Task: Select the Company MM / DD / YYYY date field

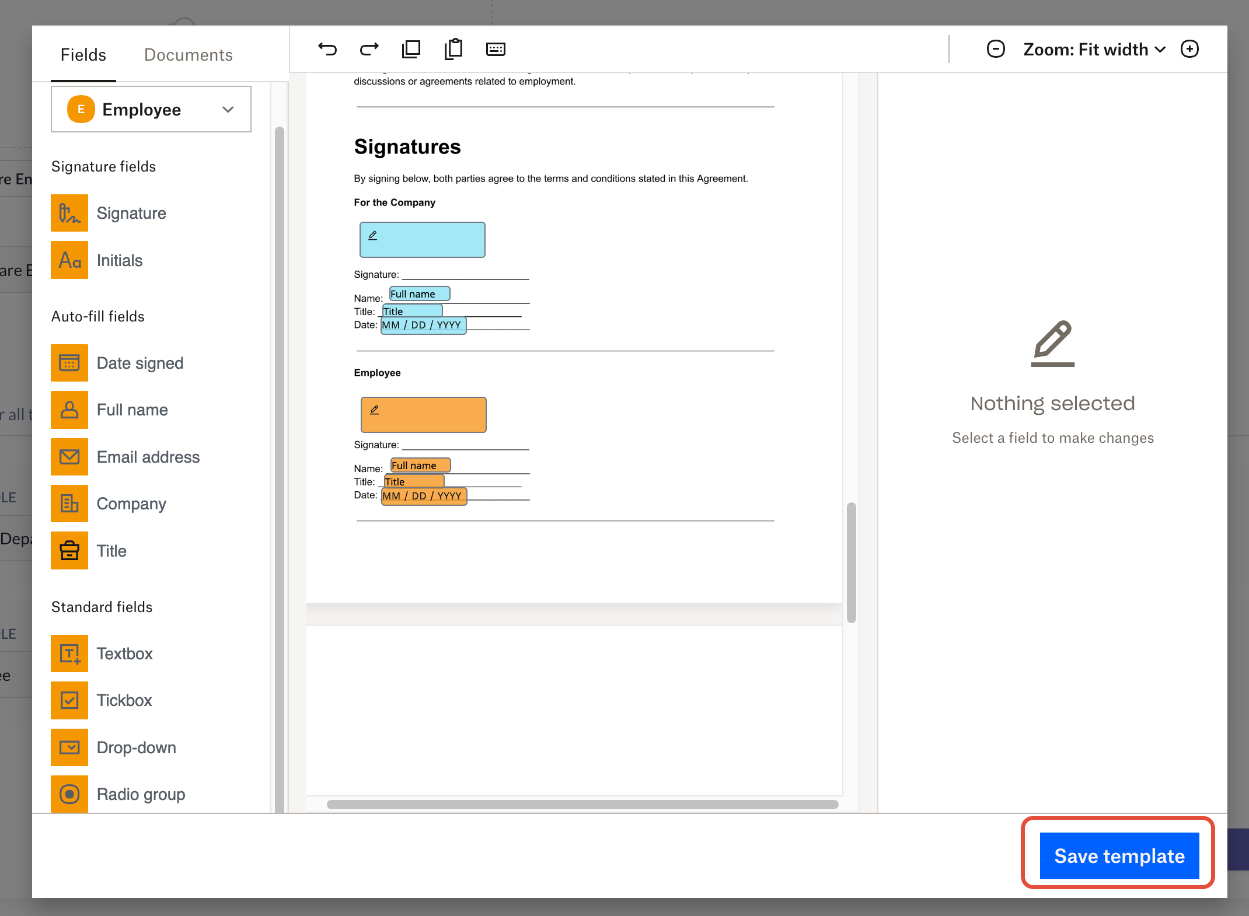Action: coord(424,325)
